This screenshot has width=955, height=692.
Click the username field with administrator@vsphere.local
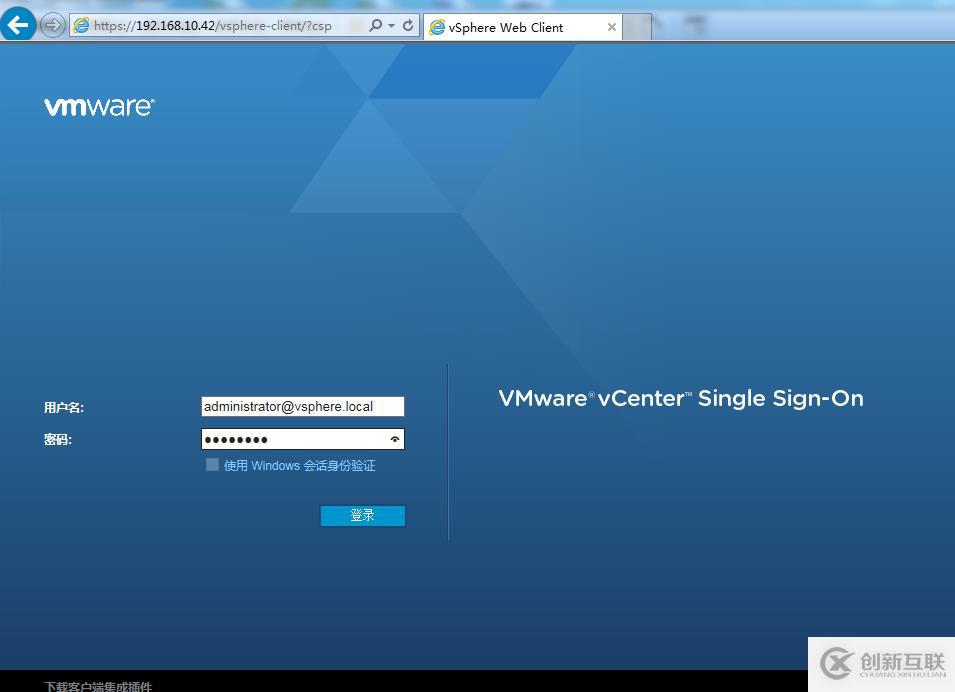303,406
